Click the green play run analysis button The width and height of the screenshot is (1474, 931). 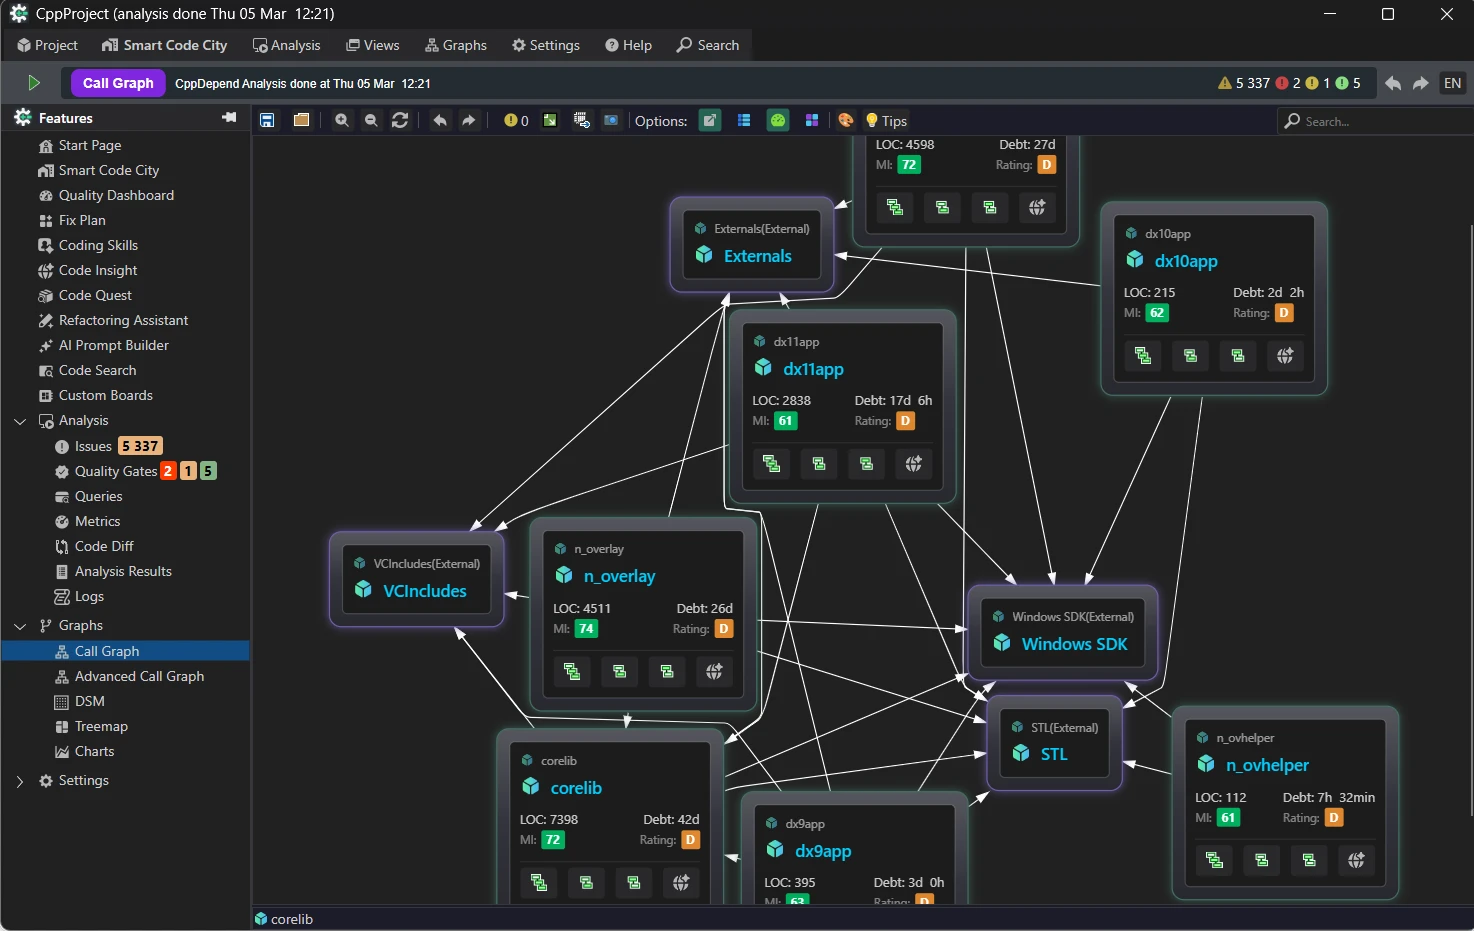[x=34, y=83]
